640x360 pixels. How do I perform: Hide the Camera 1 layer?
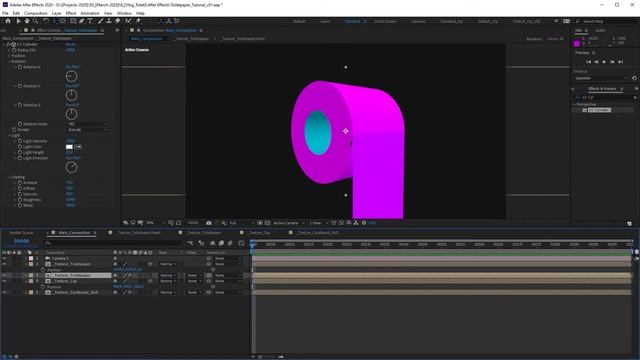click(4, 258)
